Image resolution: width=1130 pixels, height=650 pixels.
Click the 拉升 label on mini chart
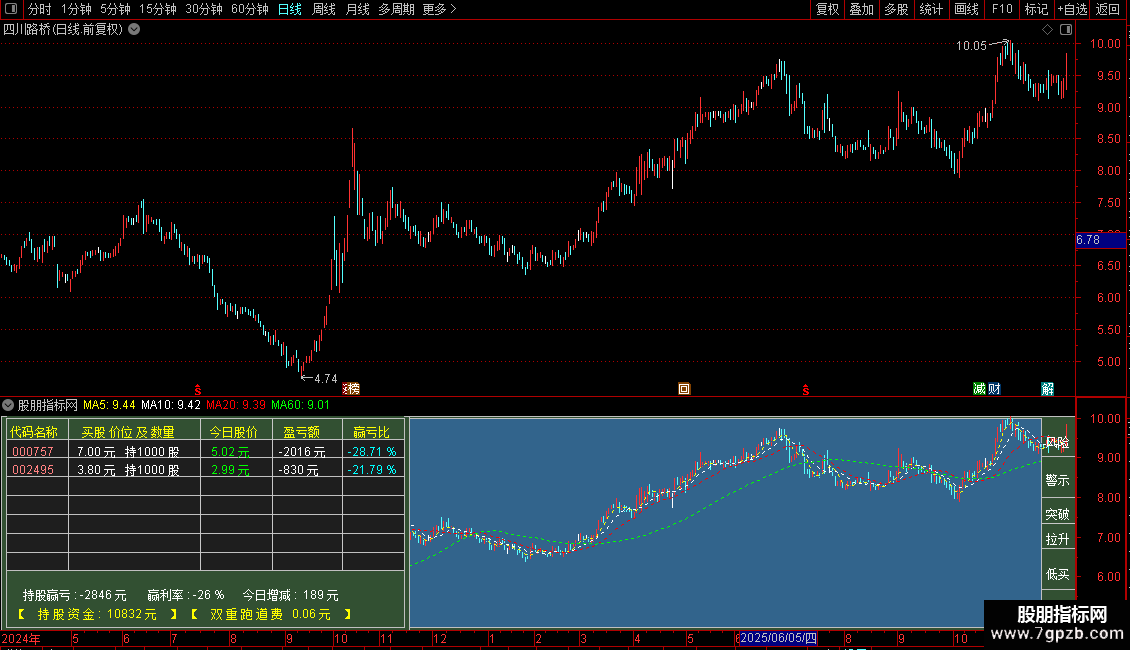point(1057,539)
